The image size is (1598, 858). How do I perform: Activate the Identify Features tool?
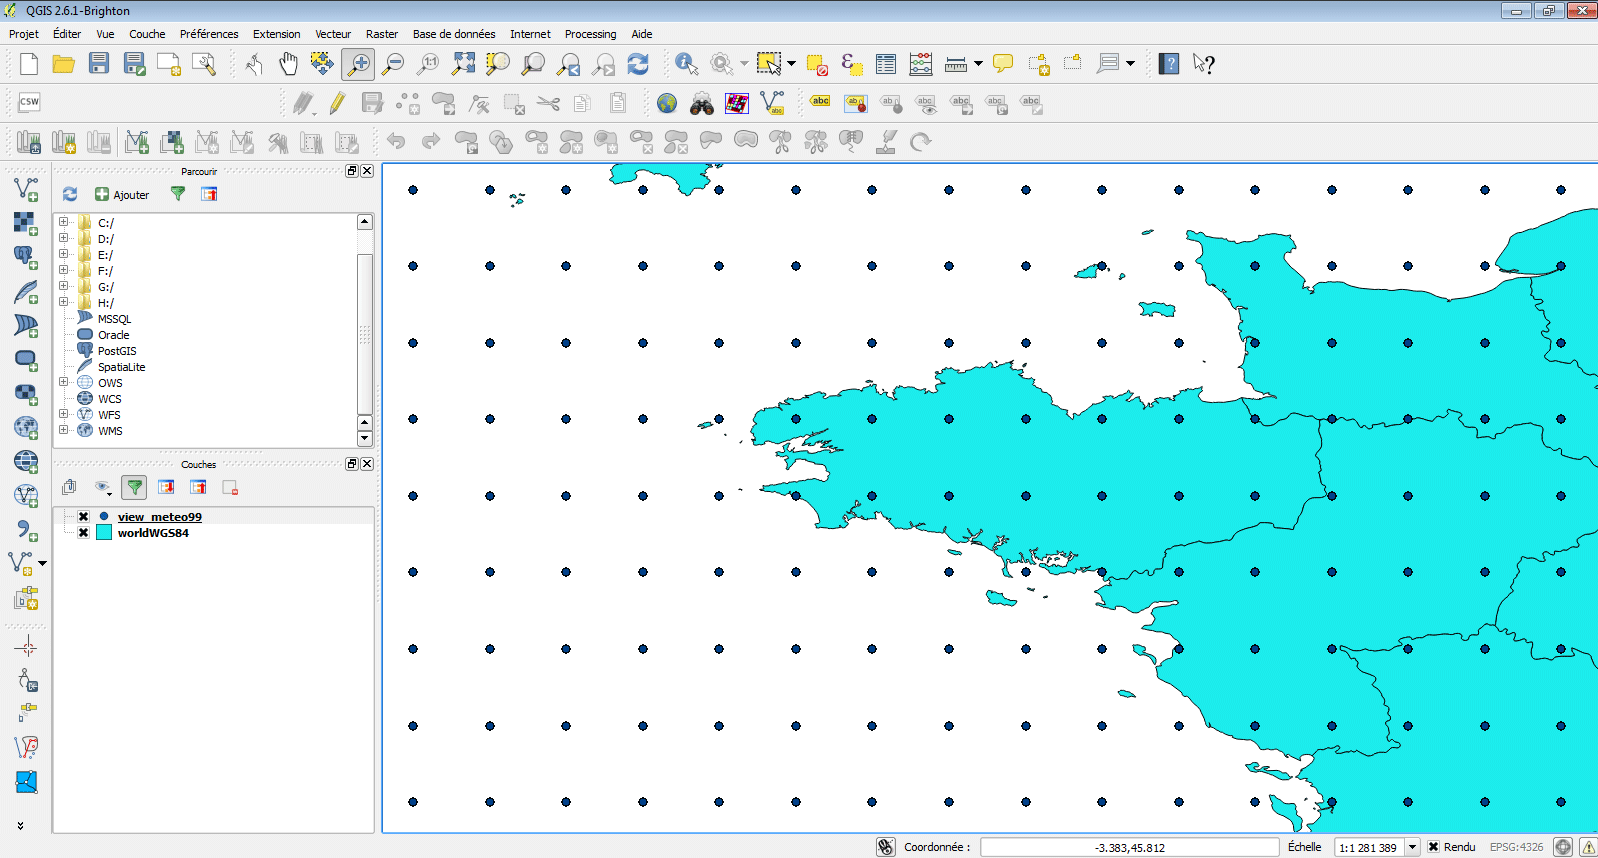click(x=686, y=64)
